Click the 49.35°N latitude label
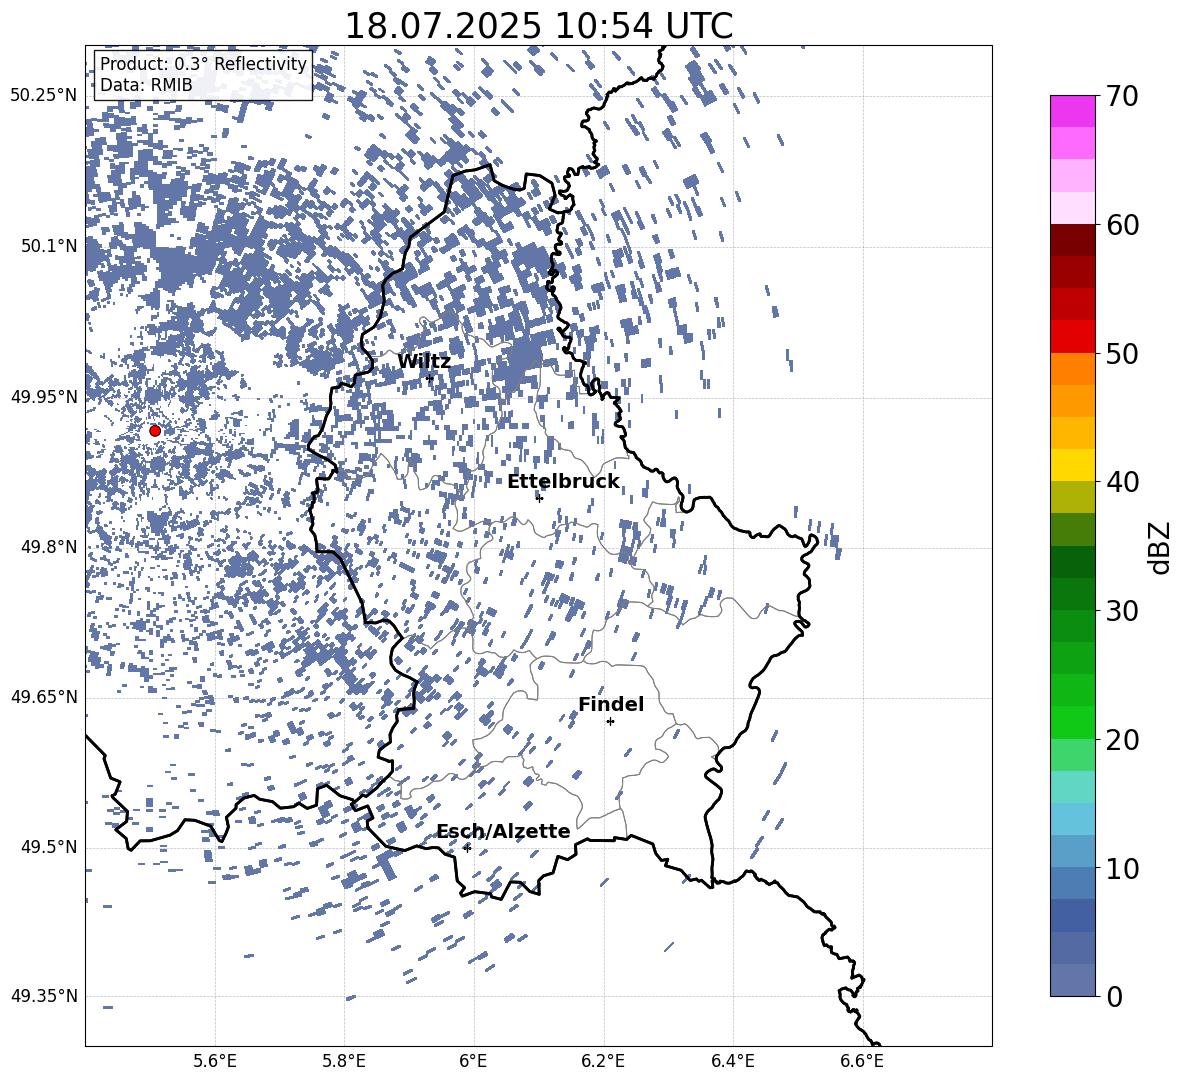Image resolution: width=1184 pixels, height=1081 pixels. [44, 996]
